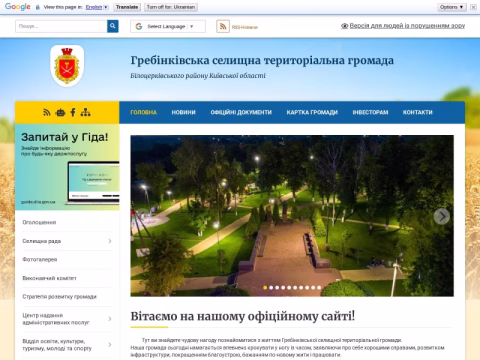480x360 pixels.
Task: Click Turn off for: Ukrainian button
Action: [x=171, y=7]
